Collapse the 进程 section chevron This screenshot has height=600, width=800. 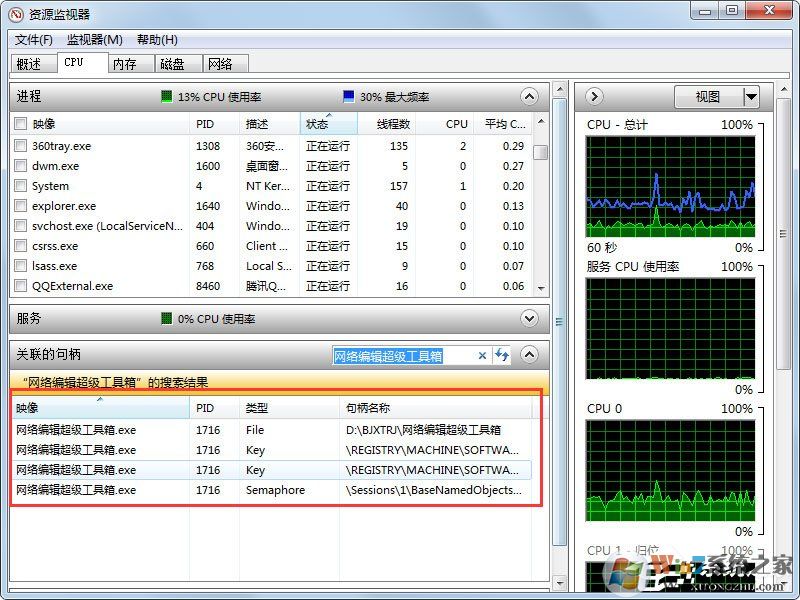[x=529, y=96]
